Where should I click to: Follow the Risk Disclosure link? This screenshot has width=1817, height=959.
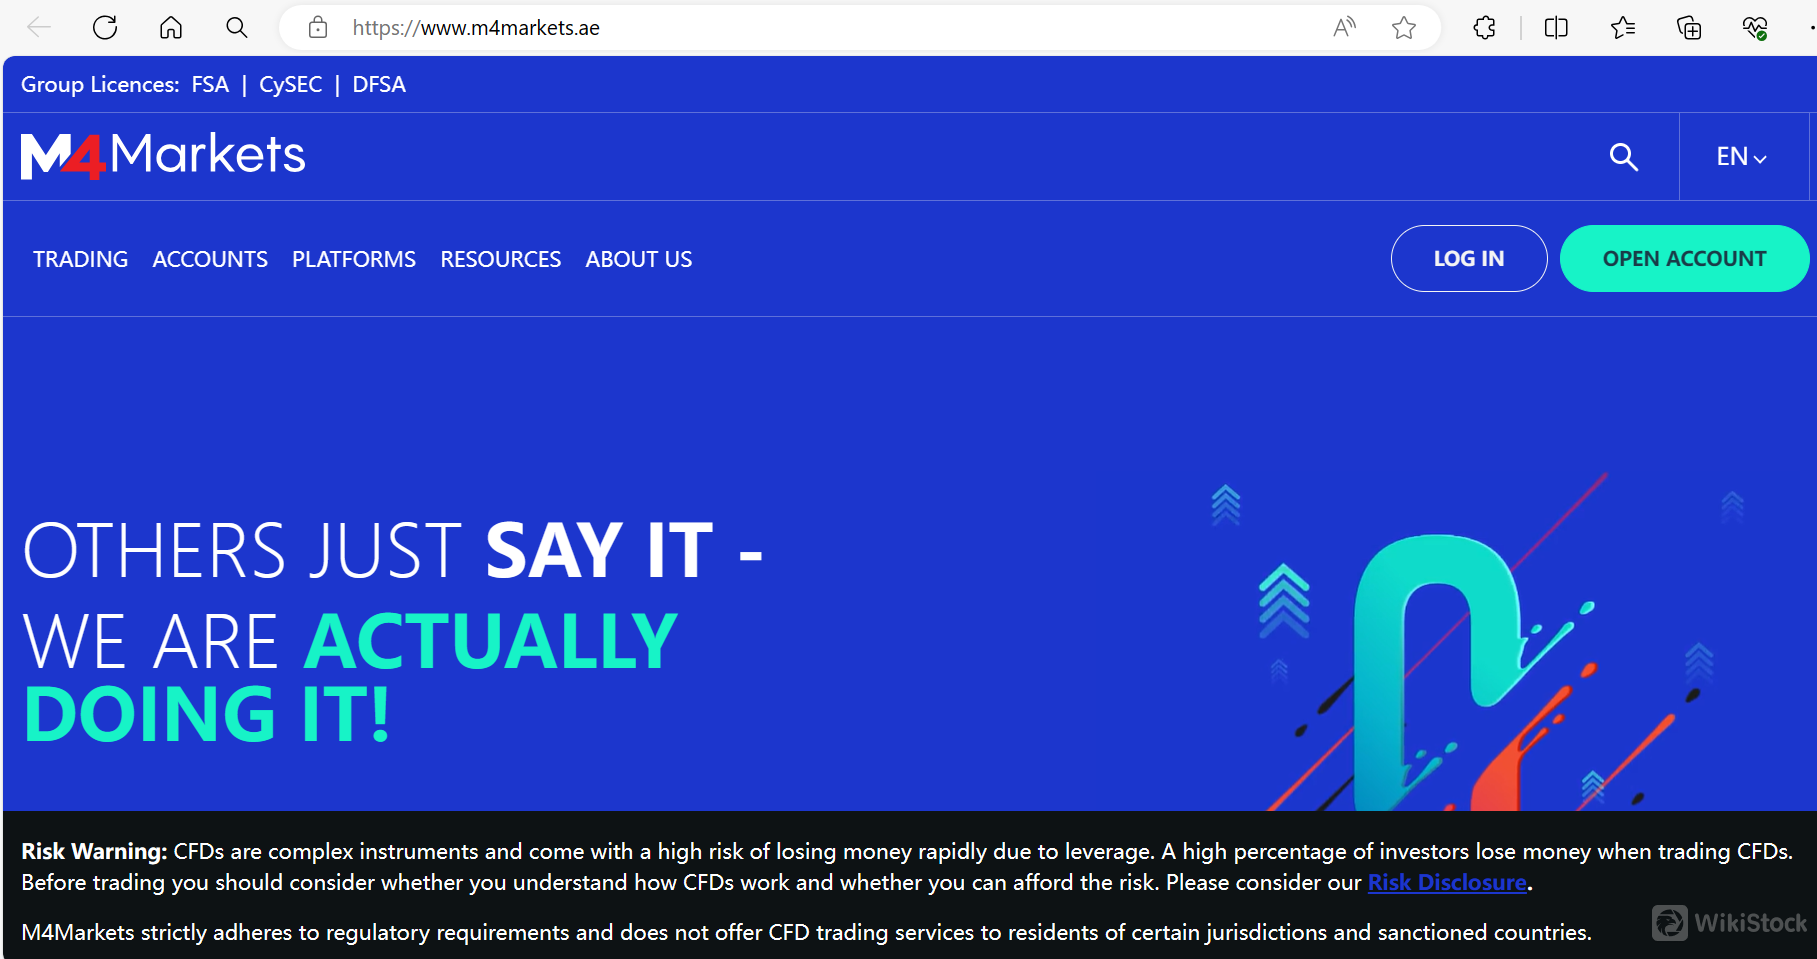pos(1447,883)
